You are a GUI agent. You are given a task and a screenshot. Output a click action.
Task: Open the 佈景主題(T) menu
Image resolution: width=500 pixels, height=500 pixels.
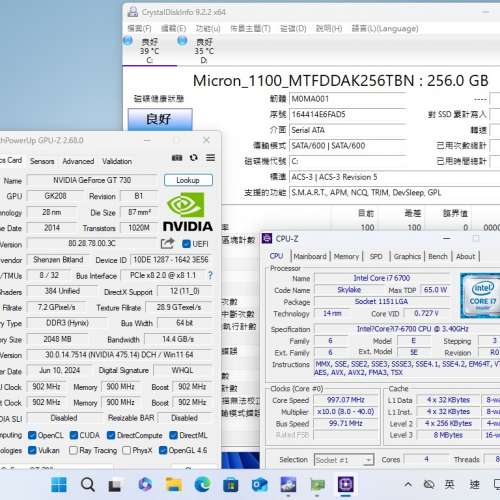point(250,29)
